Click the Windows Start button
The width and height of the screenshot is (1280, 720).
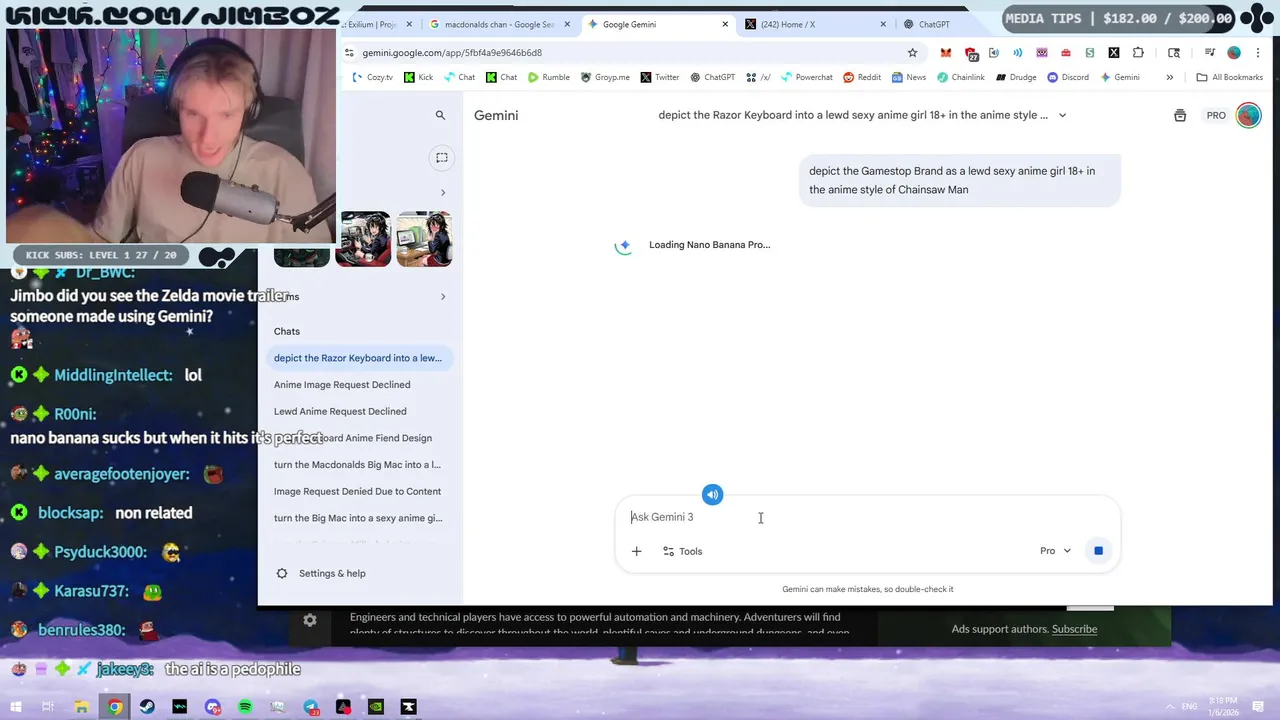[x=16, y=707]
